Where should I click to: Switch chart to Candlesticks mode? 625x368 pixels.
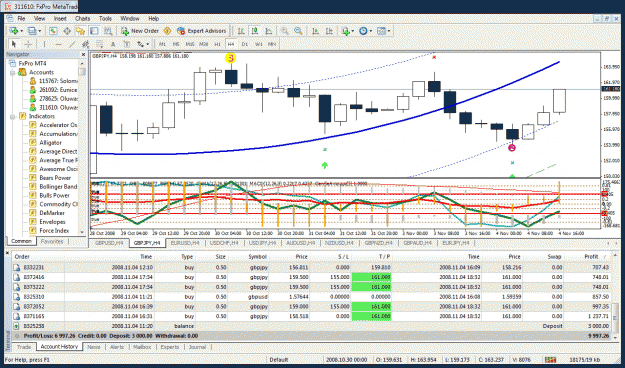pyautogui.click(x=255, y=31)
